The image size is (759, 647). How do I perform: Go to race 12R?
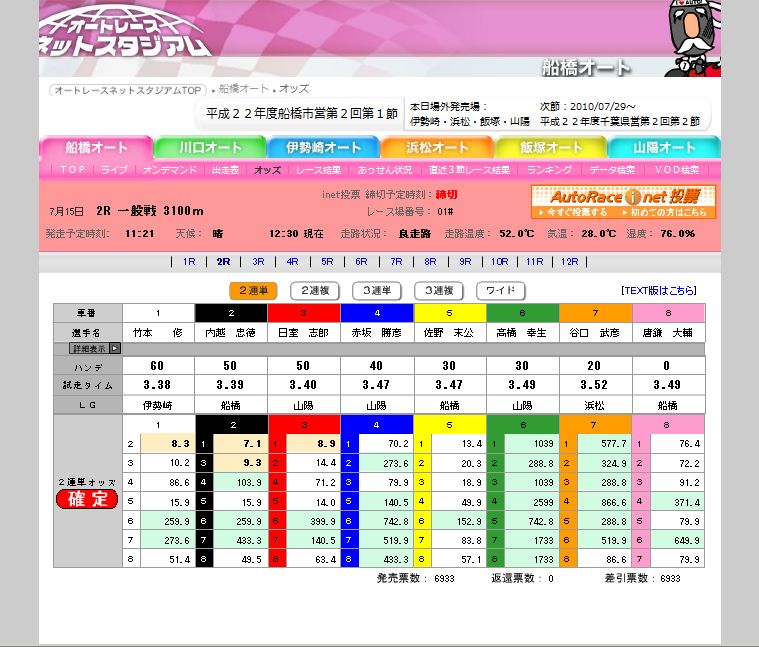[570, 262]
